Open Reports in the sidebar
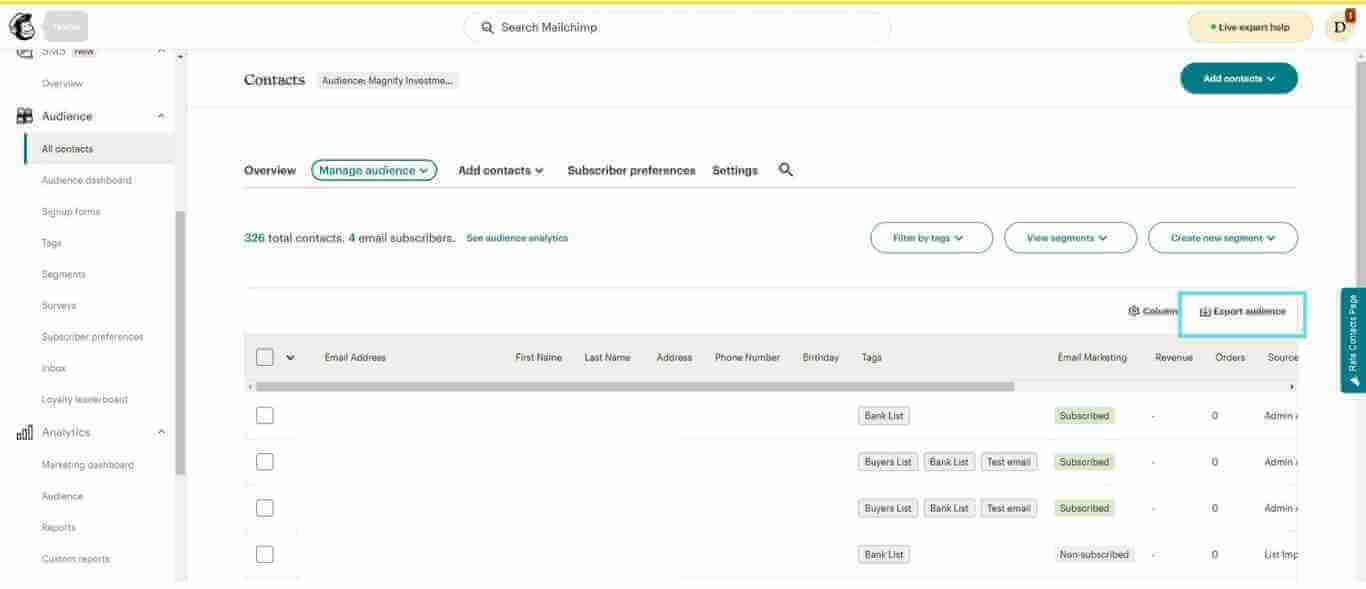 [58, 527]
